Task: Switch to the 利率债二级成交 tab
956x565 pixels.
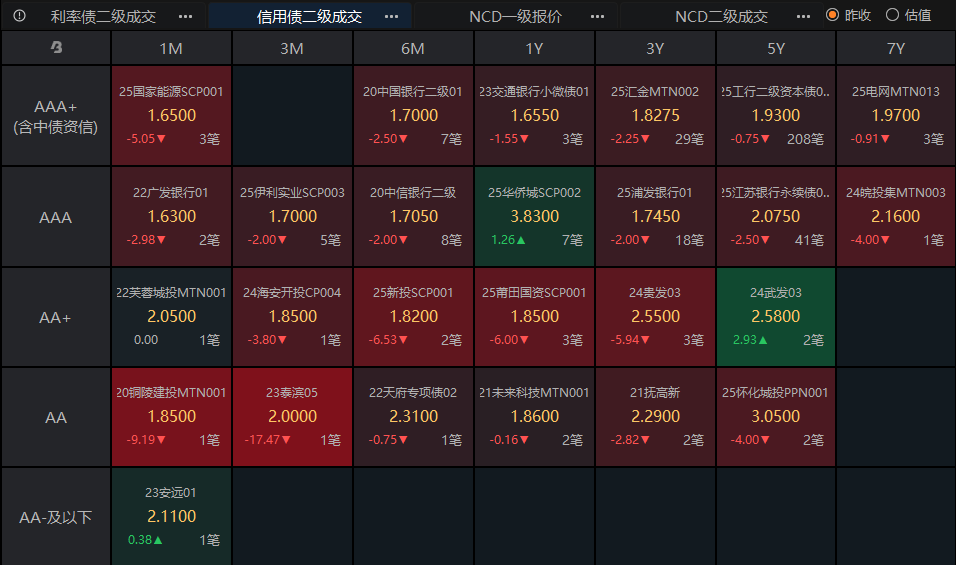Action: 103,16
